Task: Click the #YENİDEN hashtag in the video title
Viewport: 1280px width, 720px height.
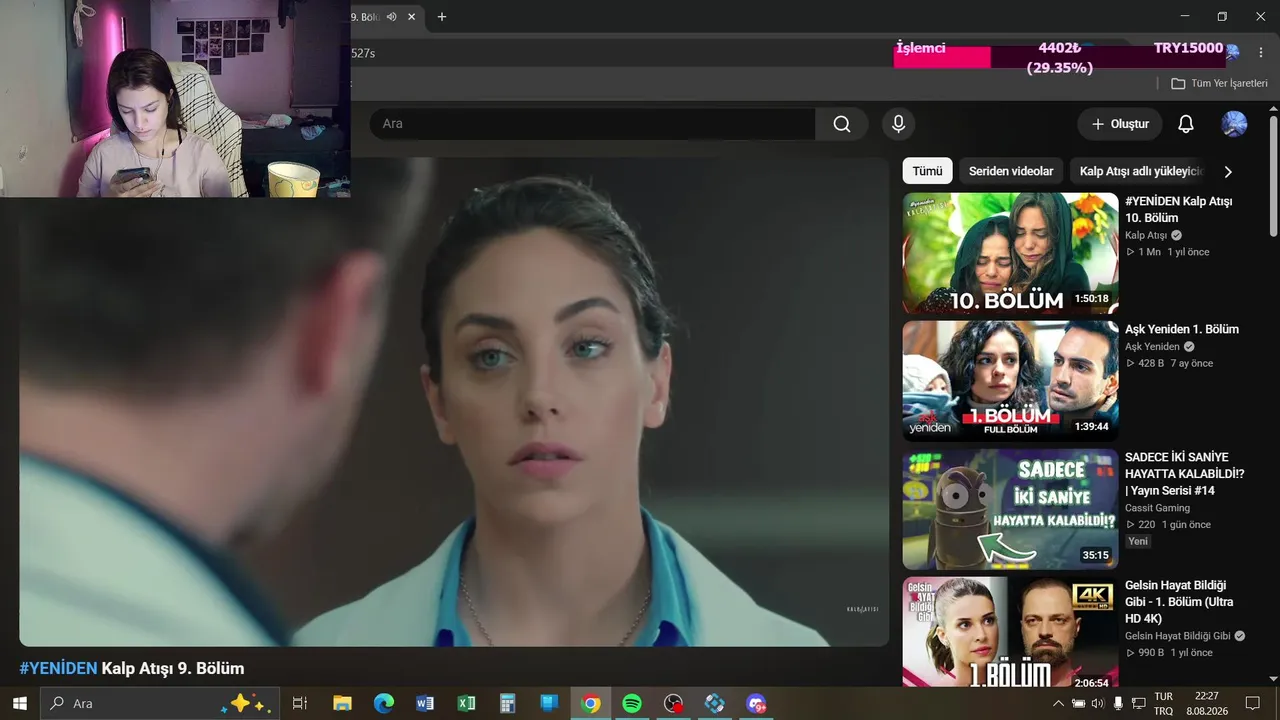Action: point(58,668)
